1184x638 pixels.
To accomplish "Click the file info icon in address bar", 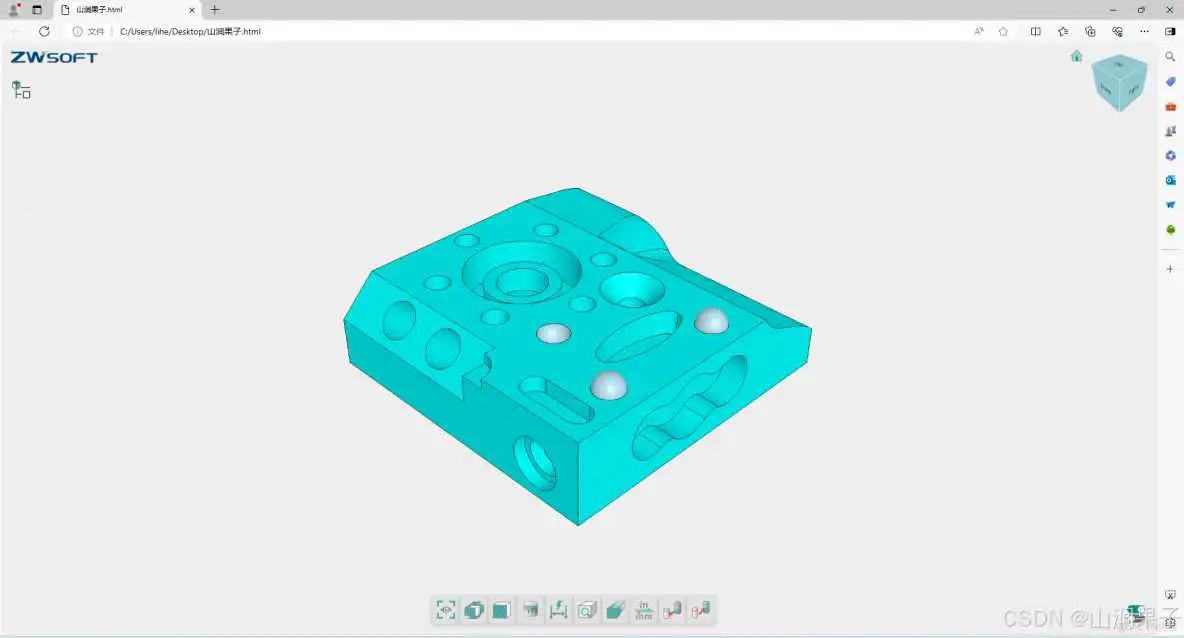I will coord(77,31).
